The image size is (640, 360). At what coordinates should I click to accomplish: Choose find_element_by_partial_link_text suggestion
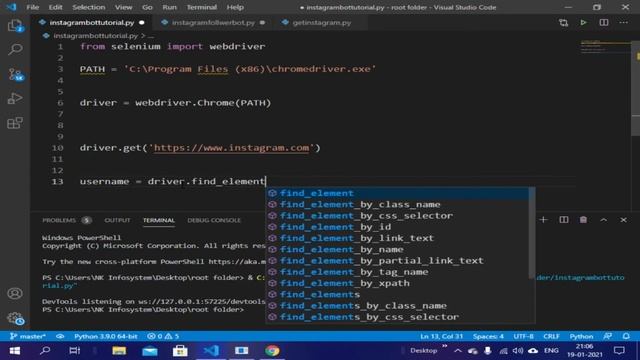pos(398,260)
